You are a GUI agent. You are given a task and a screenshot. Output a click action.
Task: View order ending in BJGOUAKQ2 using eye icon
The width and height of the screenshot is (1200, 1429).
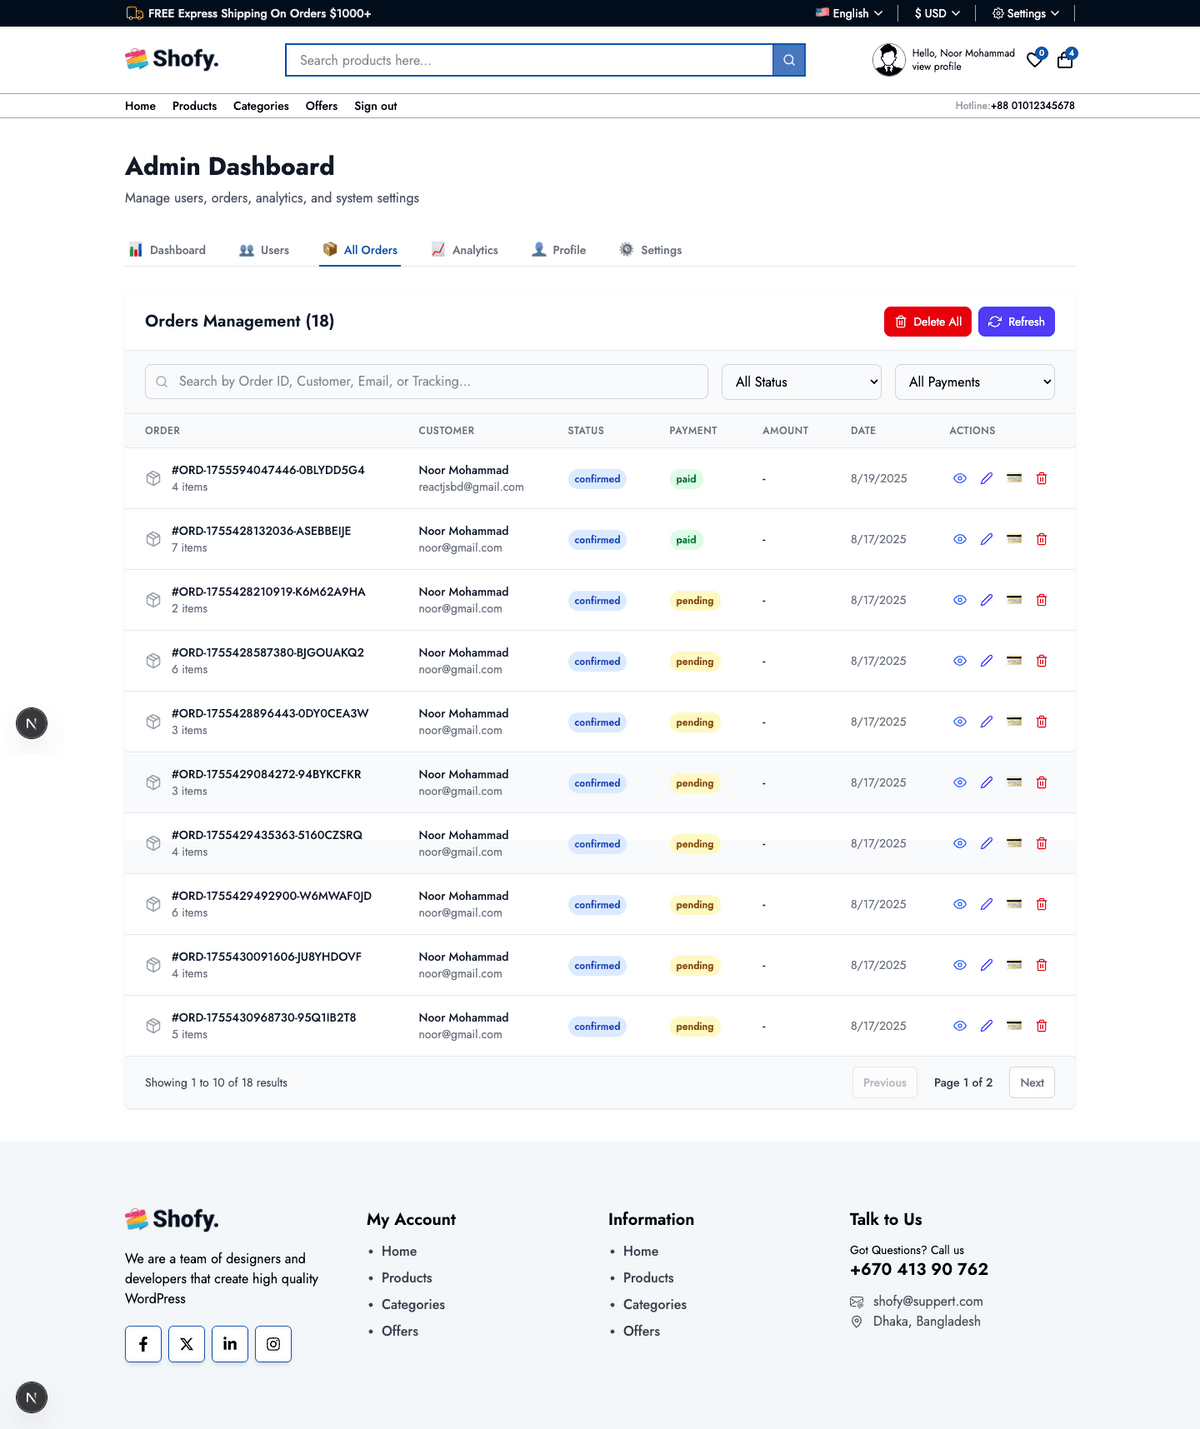coord(959,661)
